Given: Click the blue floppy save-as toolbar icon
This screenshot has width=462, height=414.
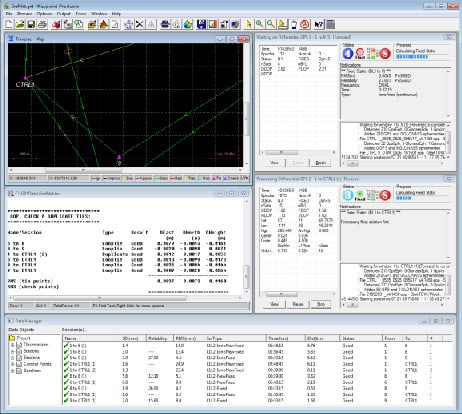Looking at the screenshot, I should (x=201, y=24).
